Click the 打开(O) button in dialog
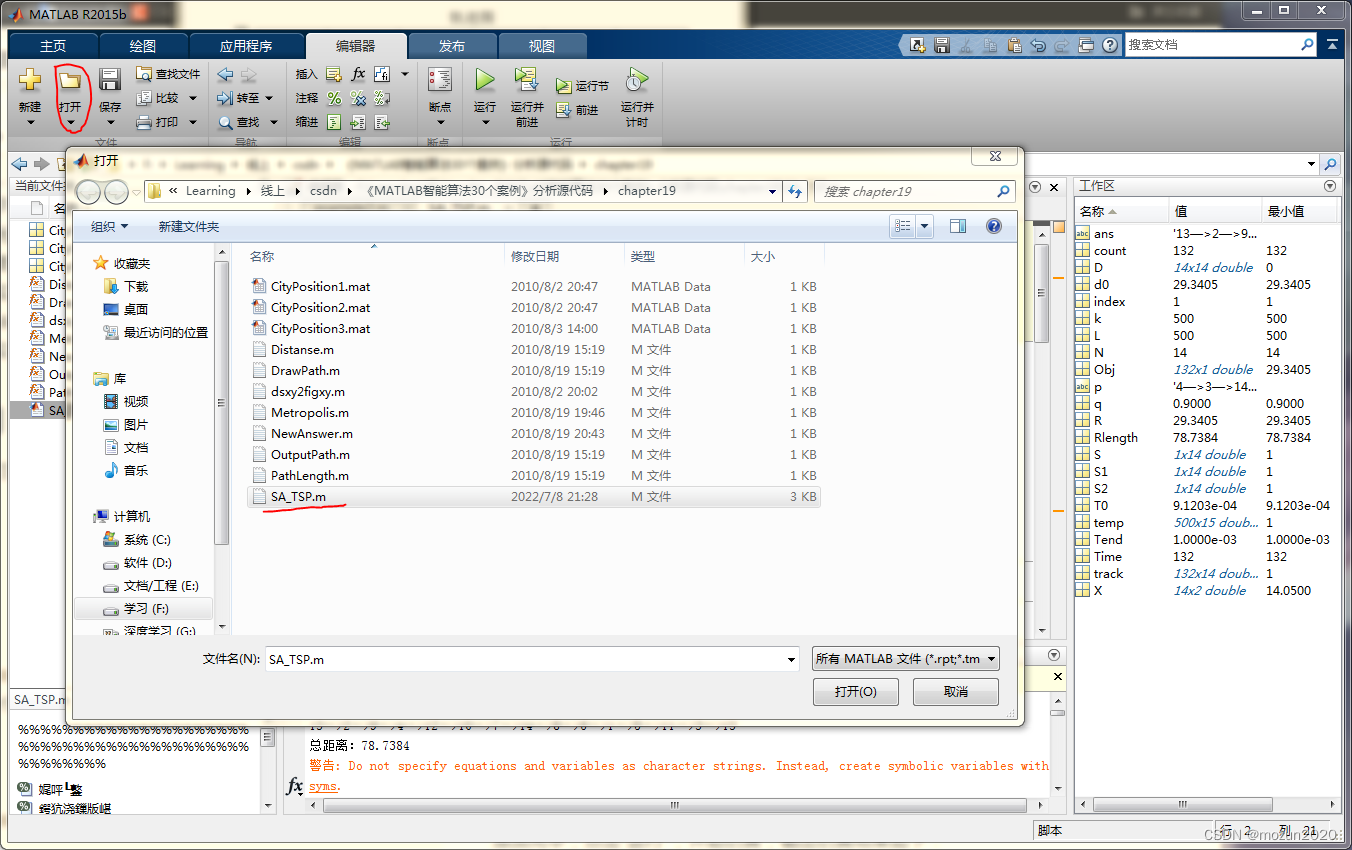 click(x=856, y=692)
